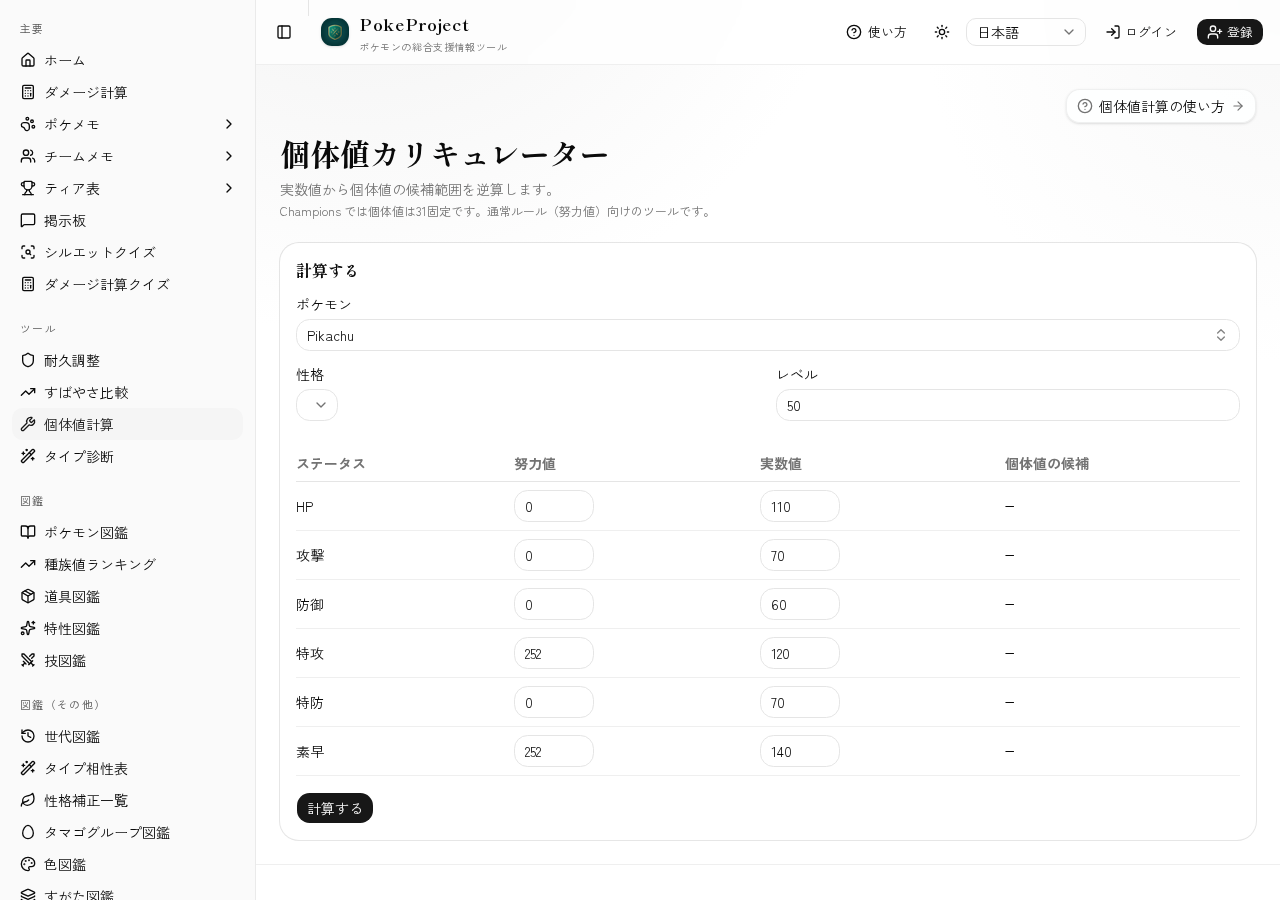1280x900 pixels.
Task: Expand the チームメモ submenu chevron
Action: (x=229, y=156)
